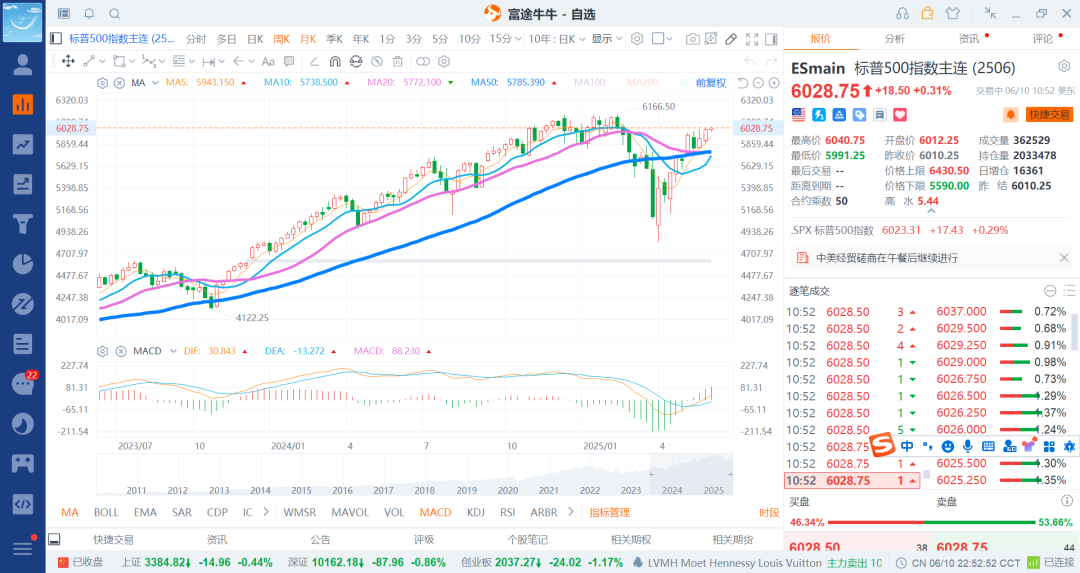Select the move crosshair drawing tool
Viewport: 1080px width, 573px height.
(68, 61)
